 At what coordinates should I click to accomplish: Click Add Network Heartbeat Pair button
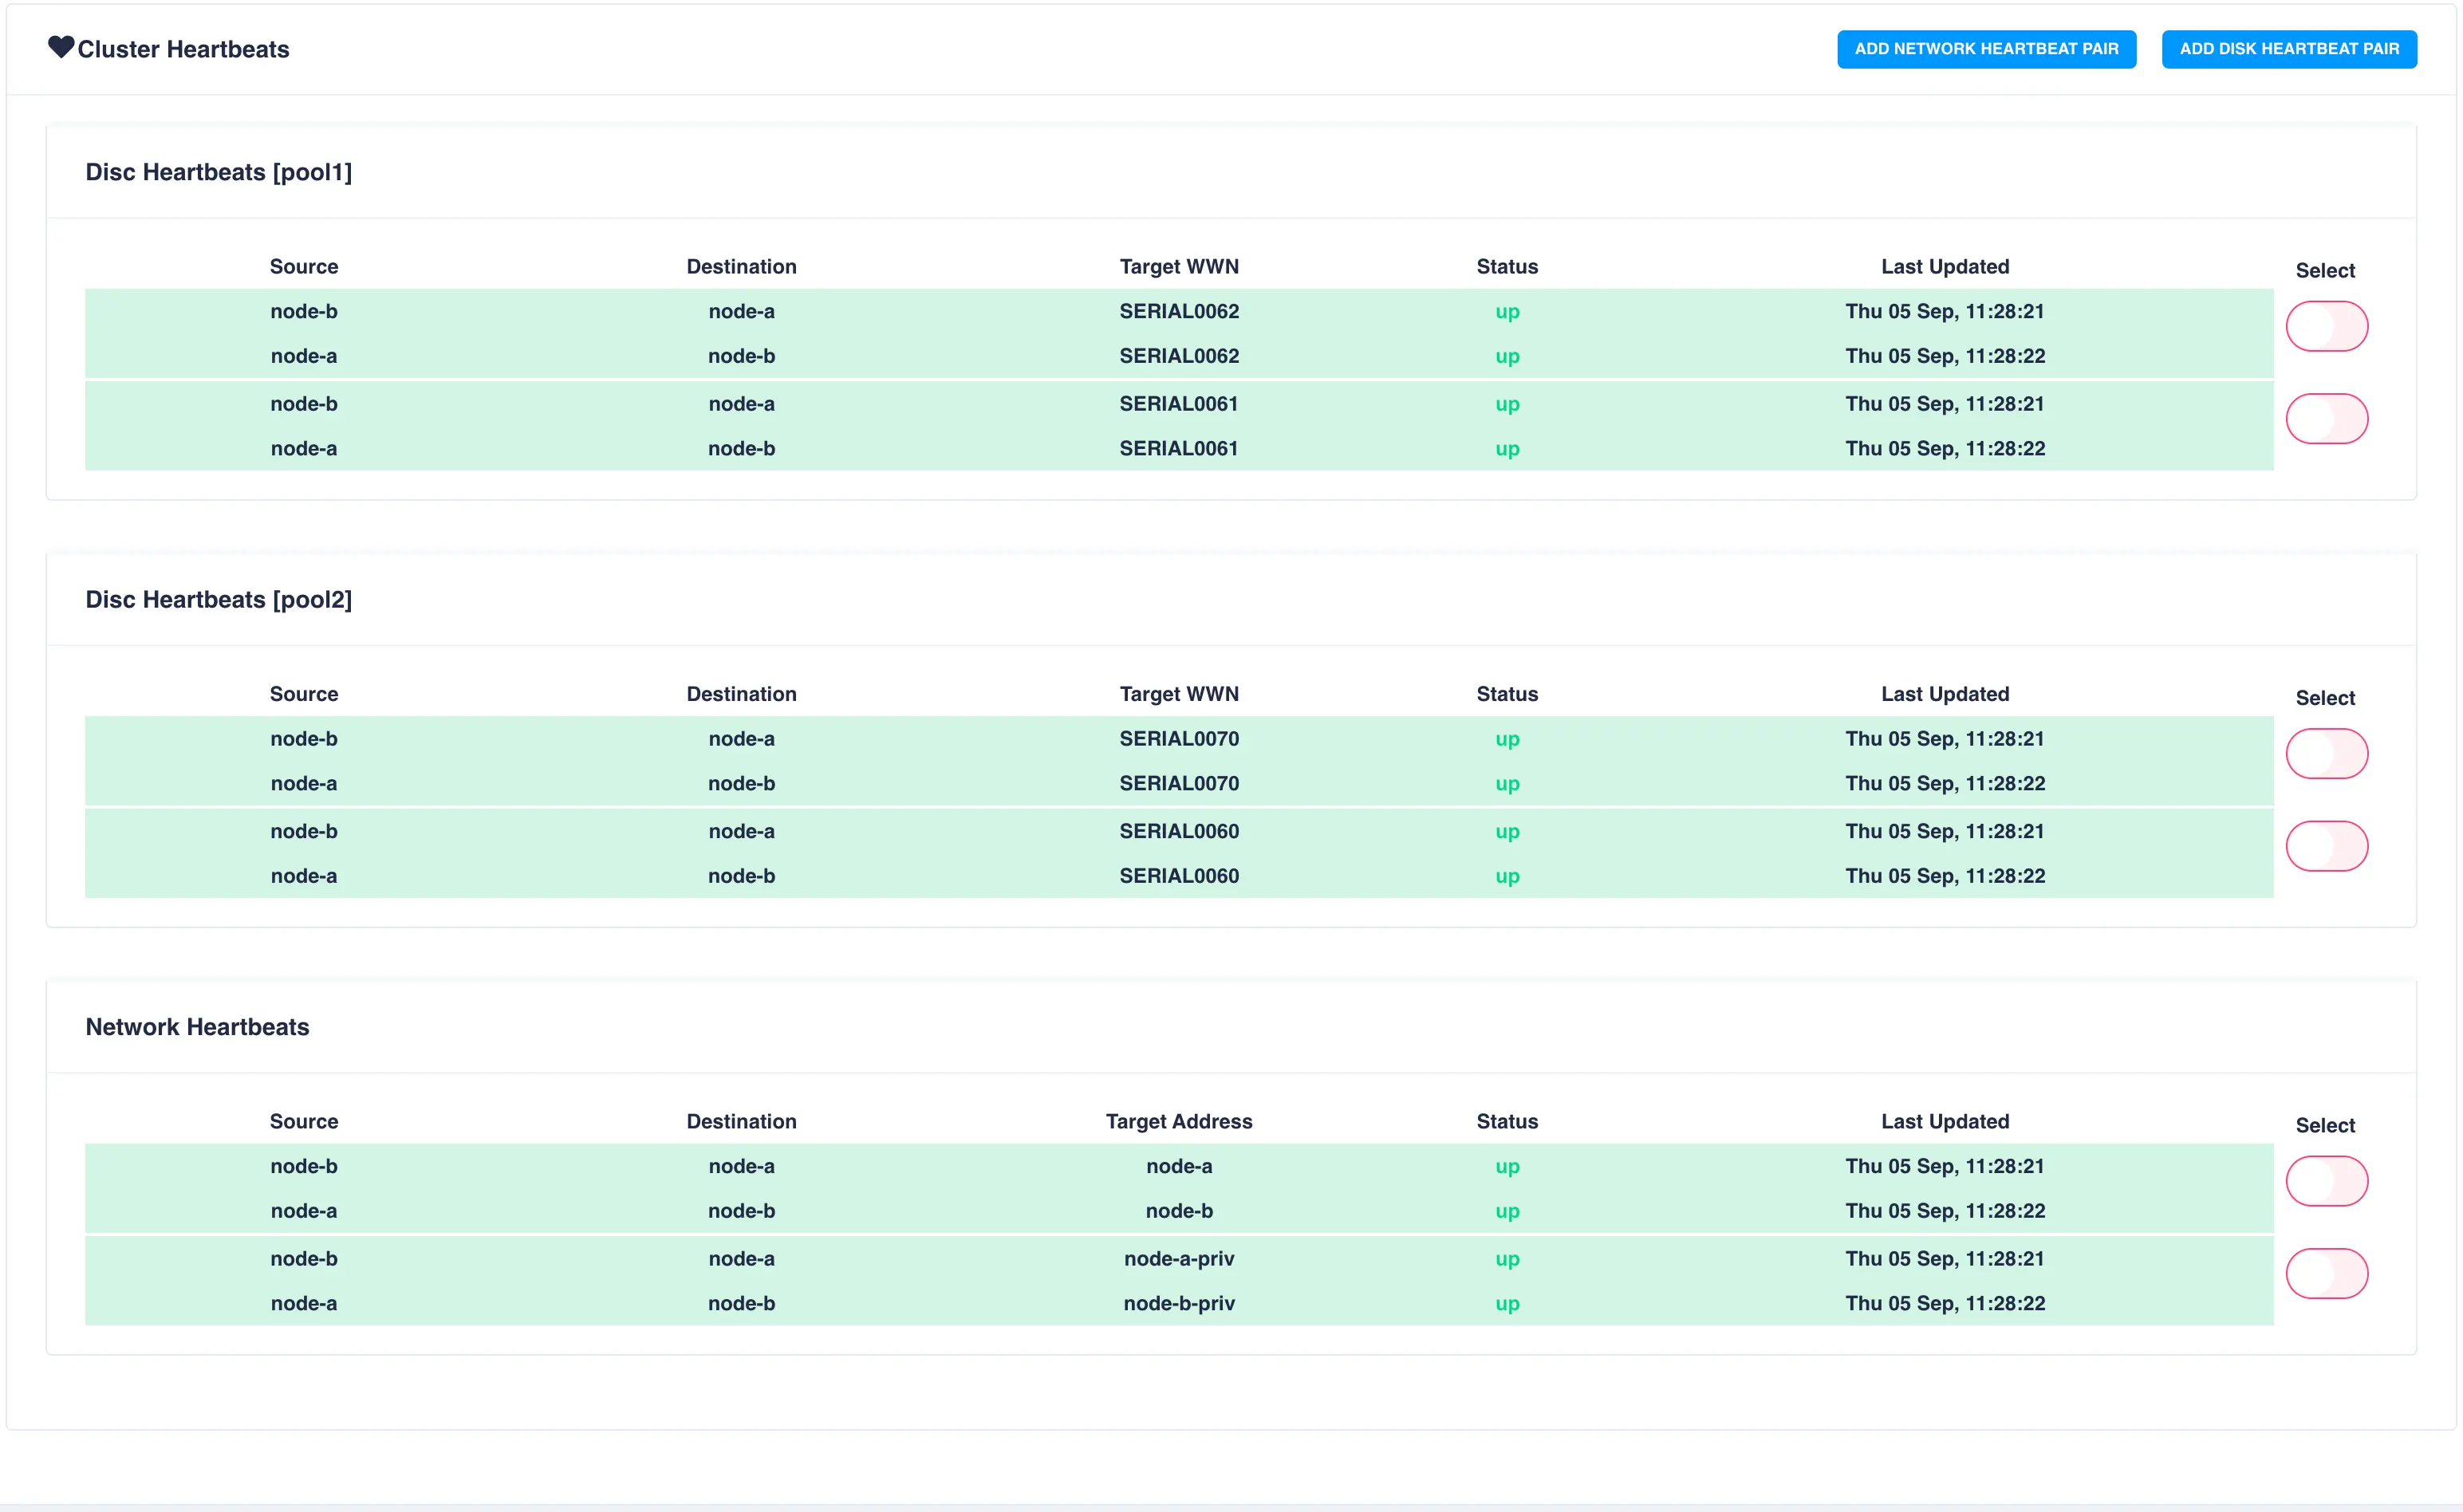(1986, 49)
